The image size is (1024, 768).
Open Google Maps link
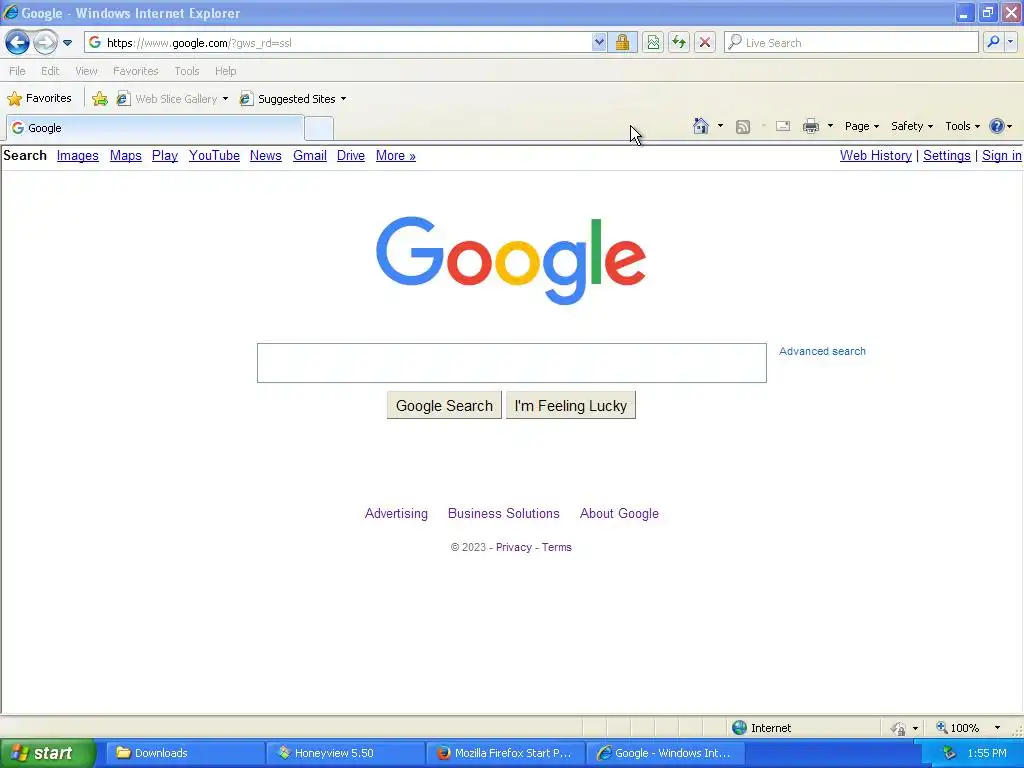click(125, 155)
